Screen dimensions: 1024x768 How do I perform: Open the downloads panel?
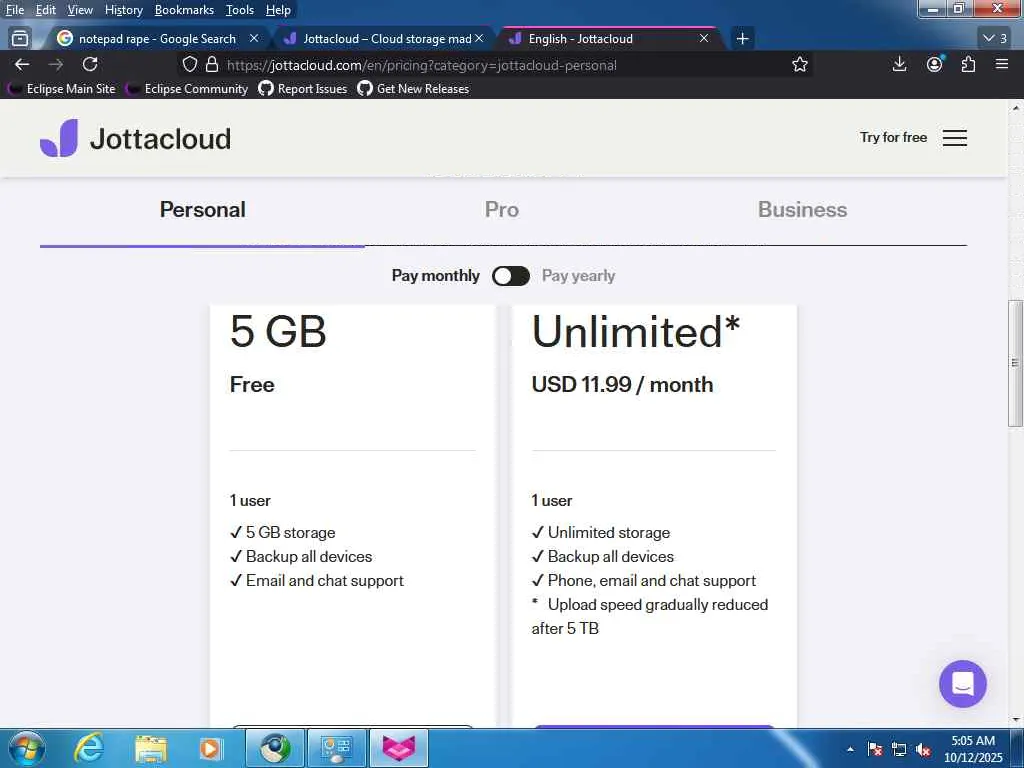899,64
